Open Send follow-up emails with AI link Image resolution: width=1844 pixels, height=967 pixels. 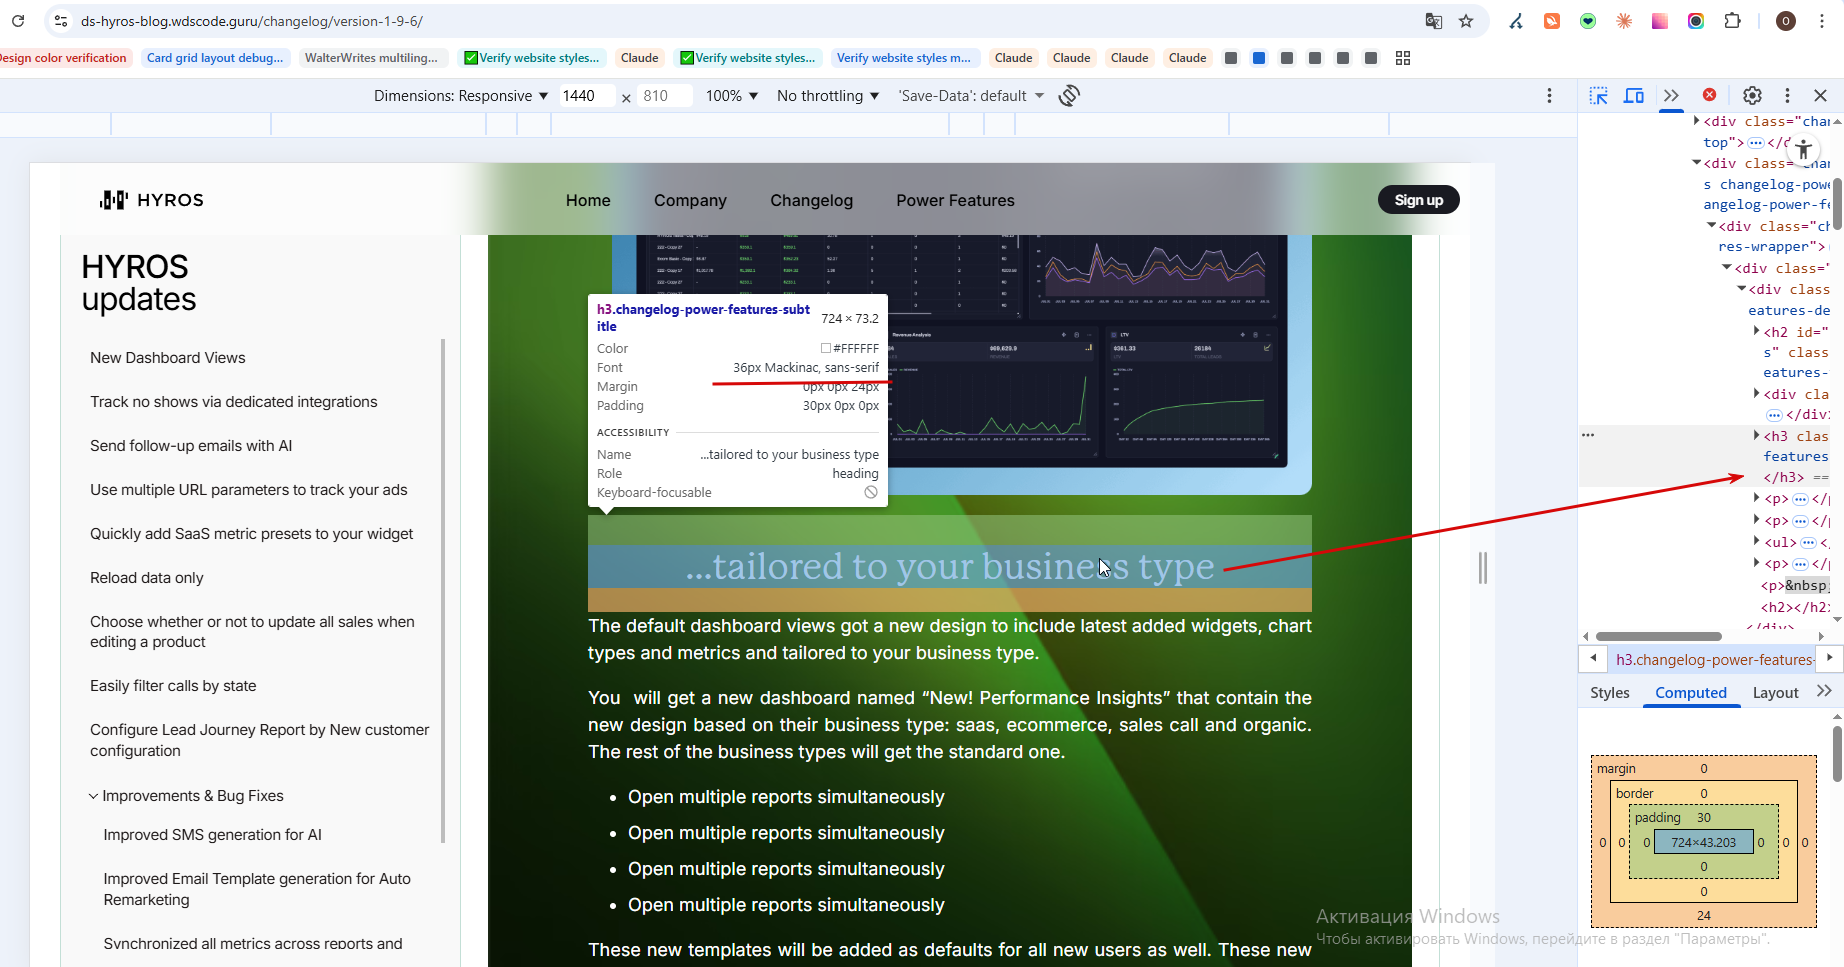(191, 446)
